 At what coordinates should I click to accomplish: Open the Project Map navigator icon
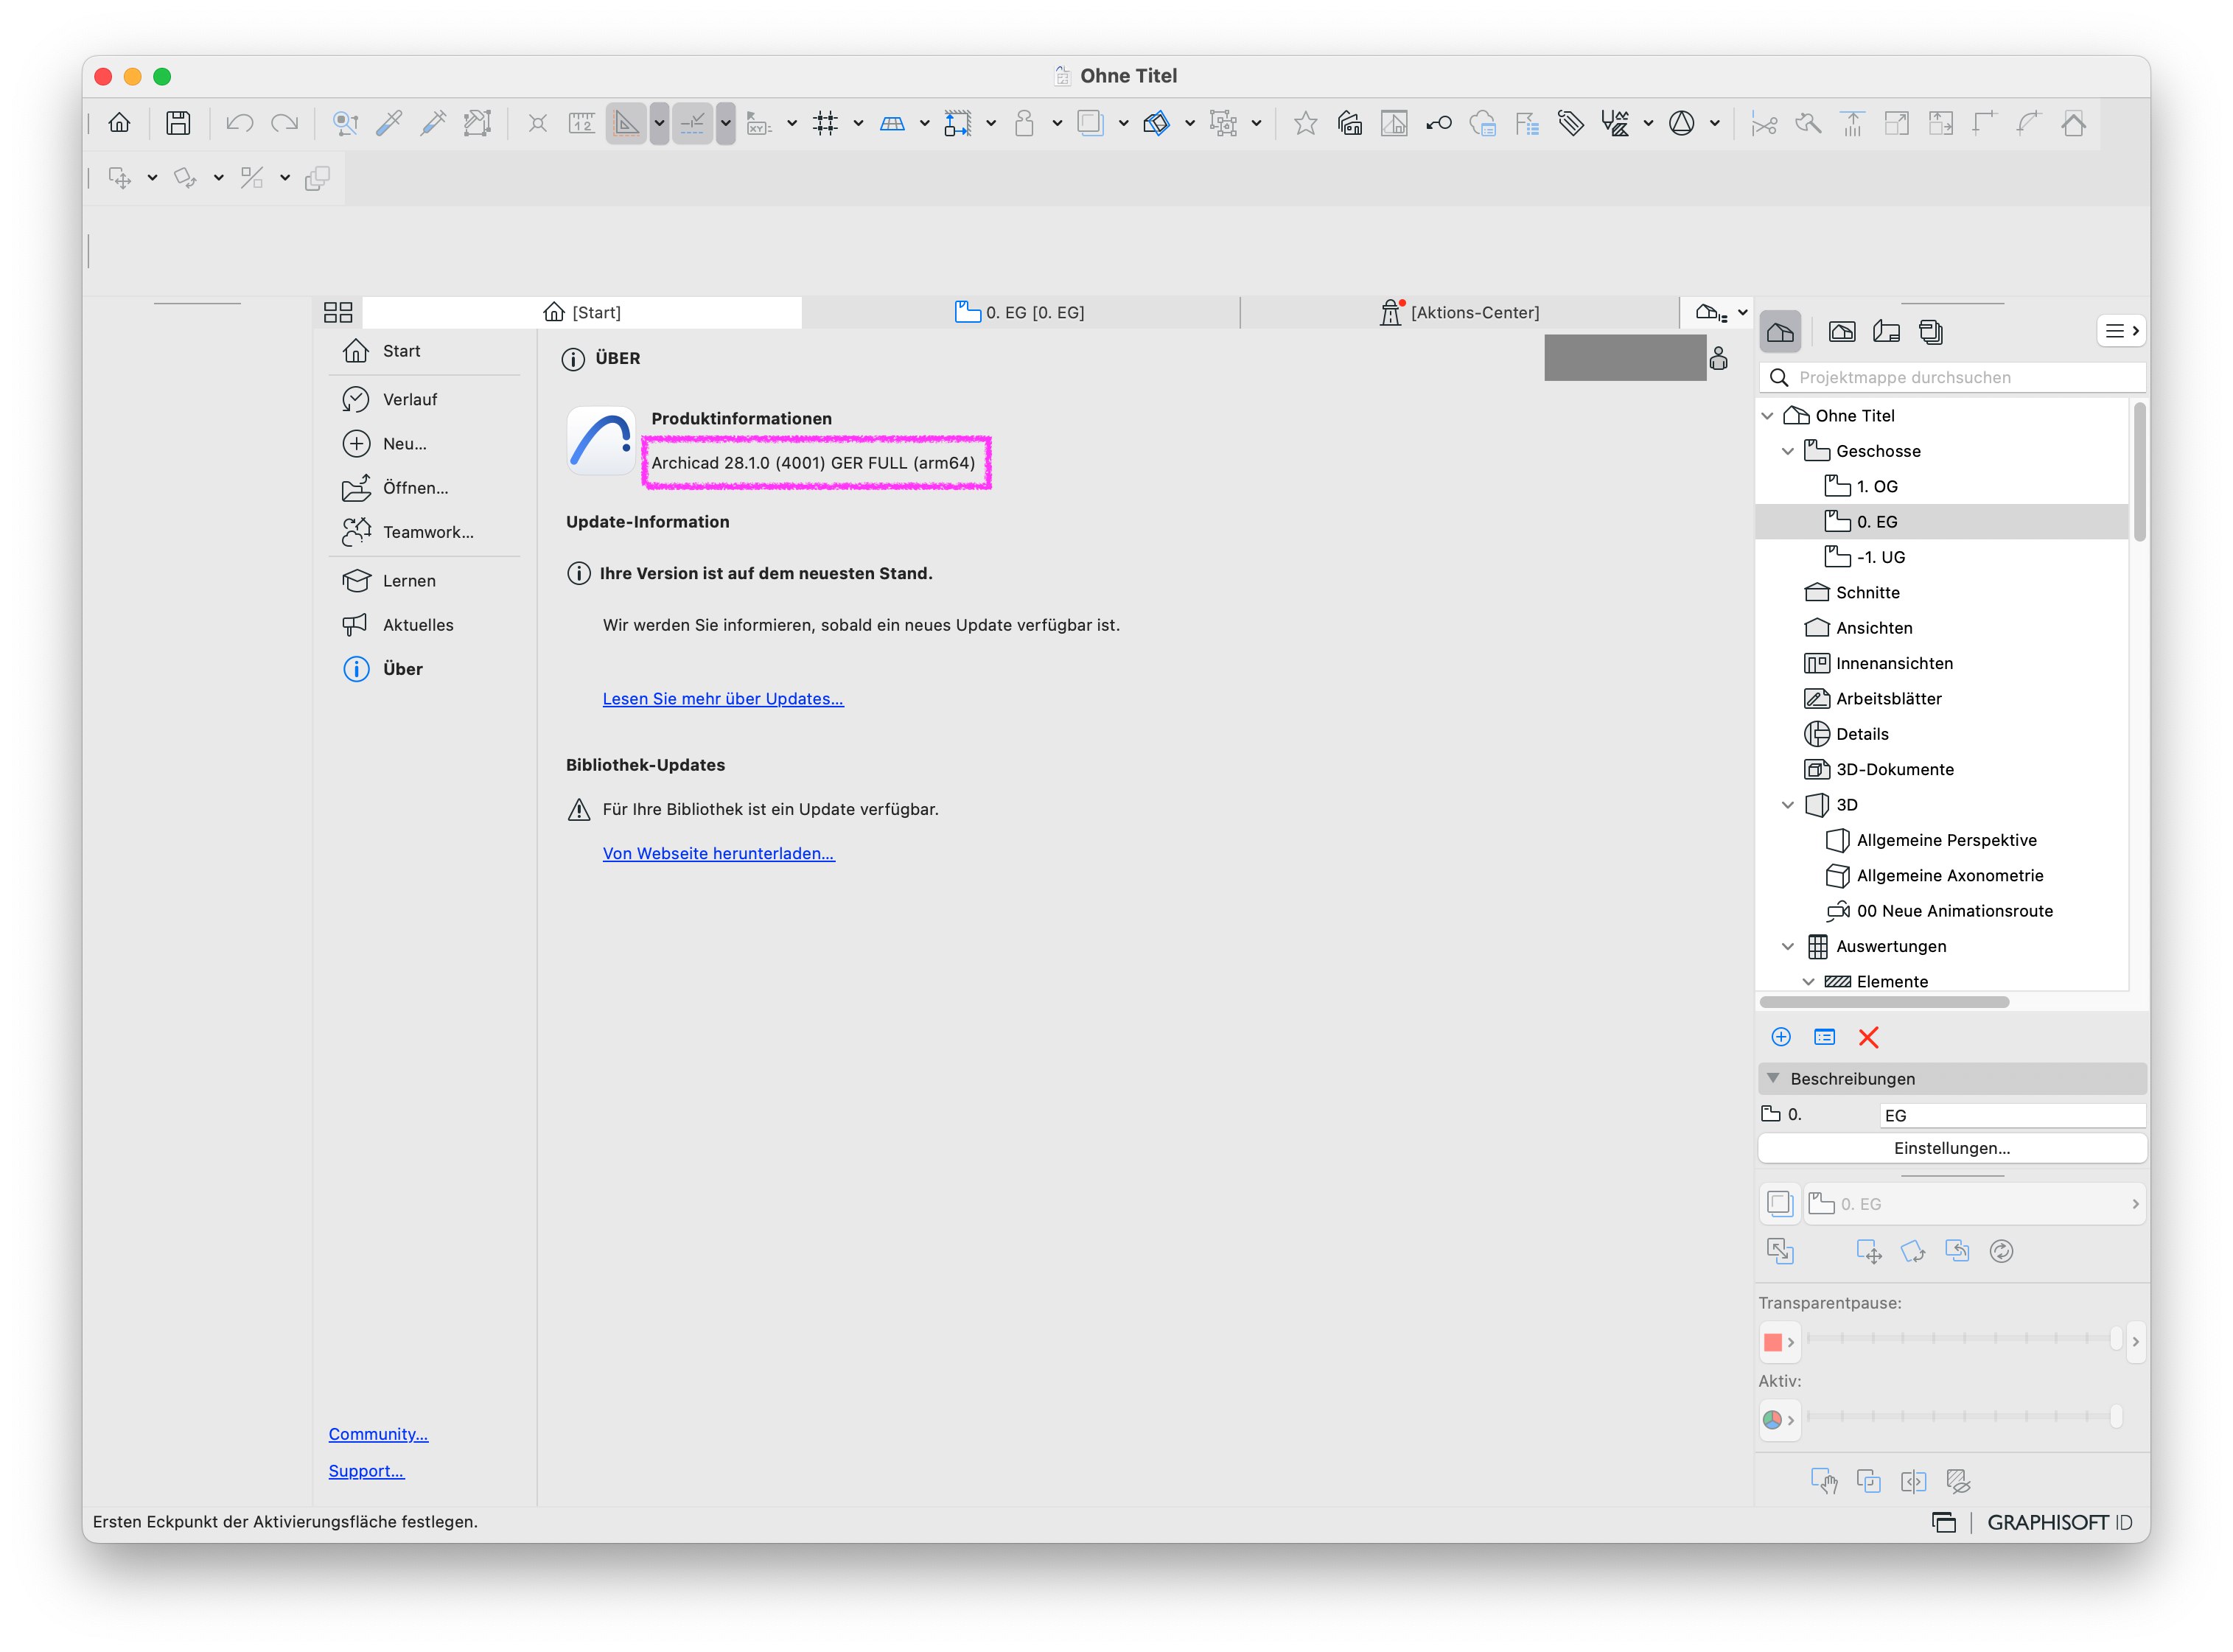coord(1780,332)
